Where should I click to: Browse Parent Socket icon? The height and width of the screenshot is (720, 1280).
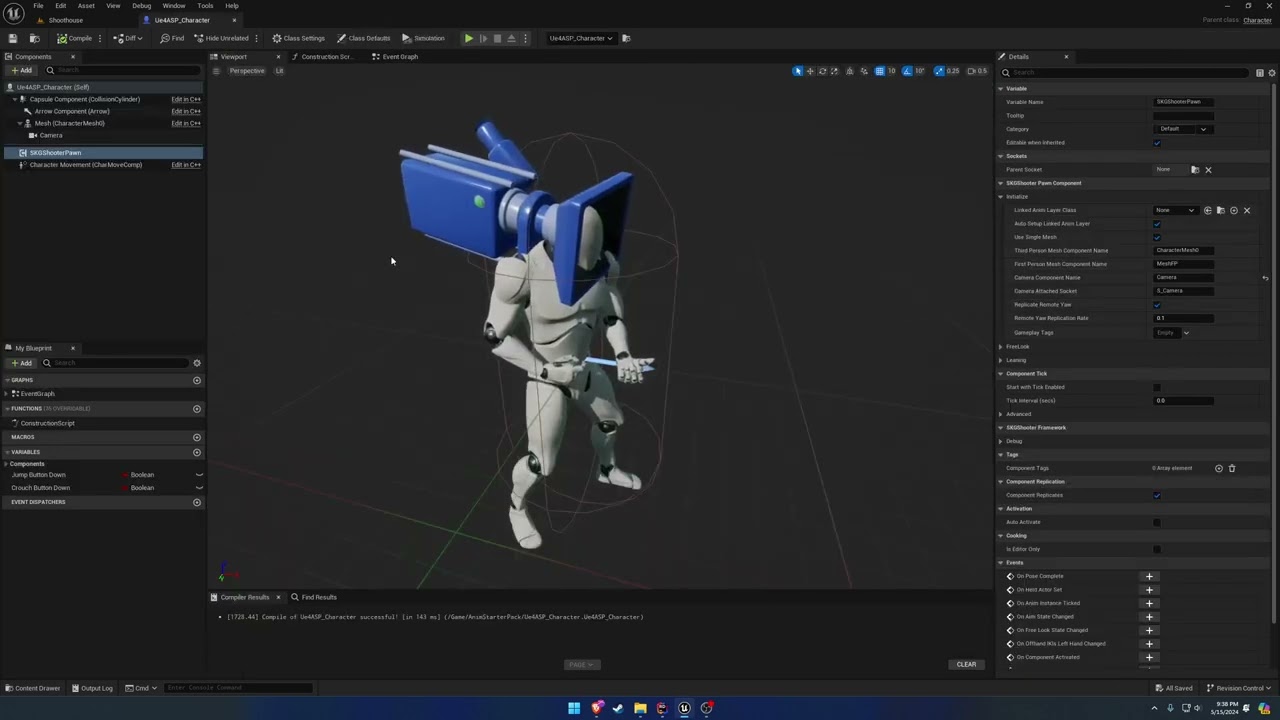click(1195, 170)
